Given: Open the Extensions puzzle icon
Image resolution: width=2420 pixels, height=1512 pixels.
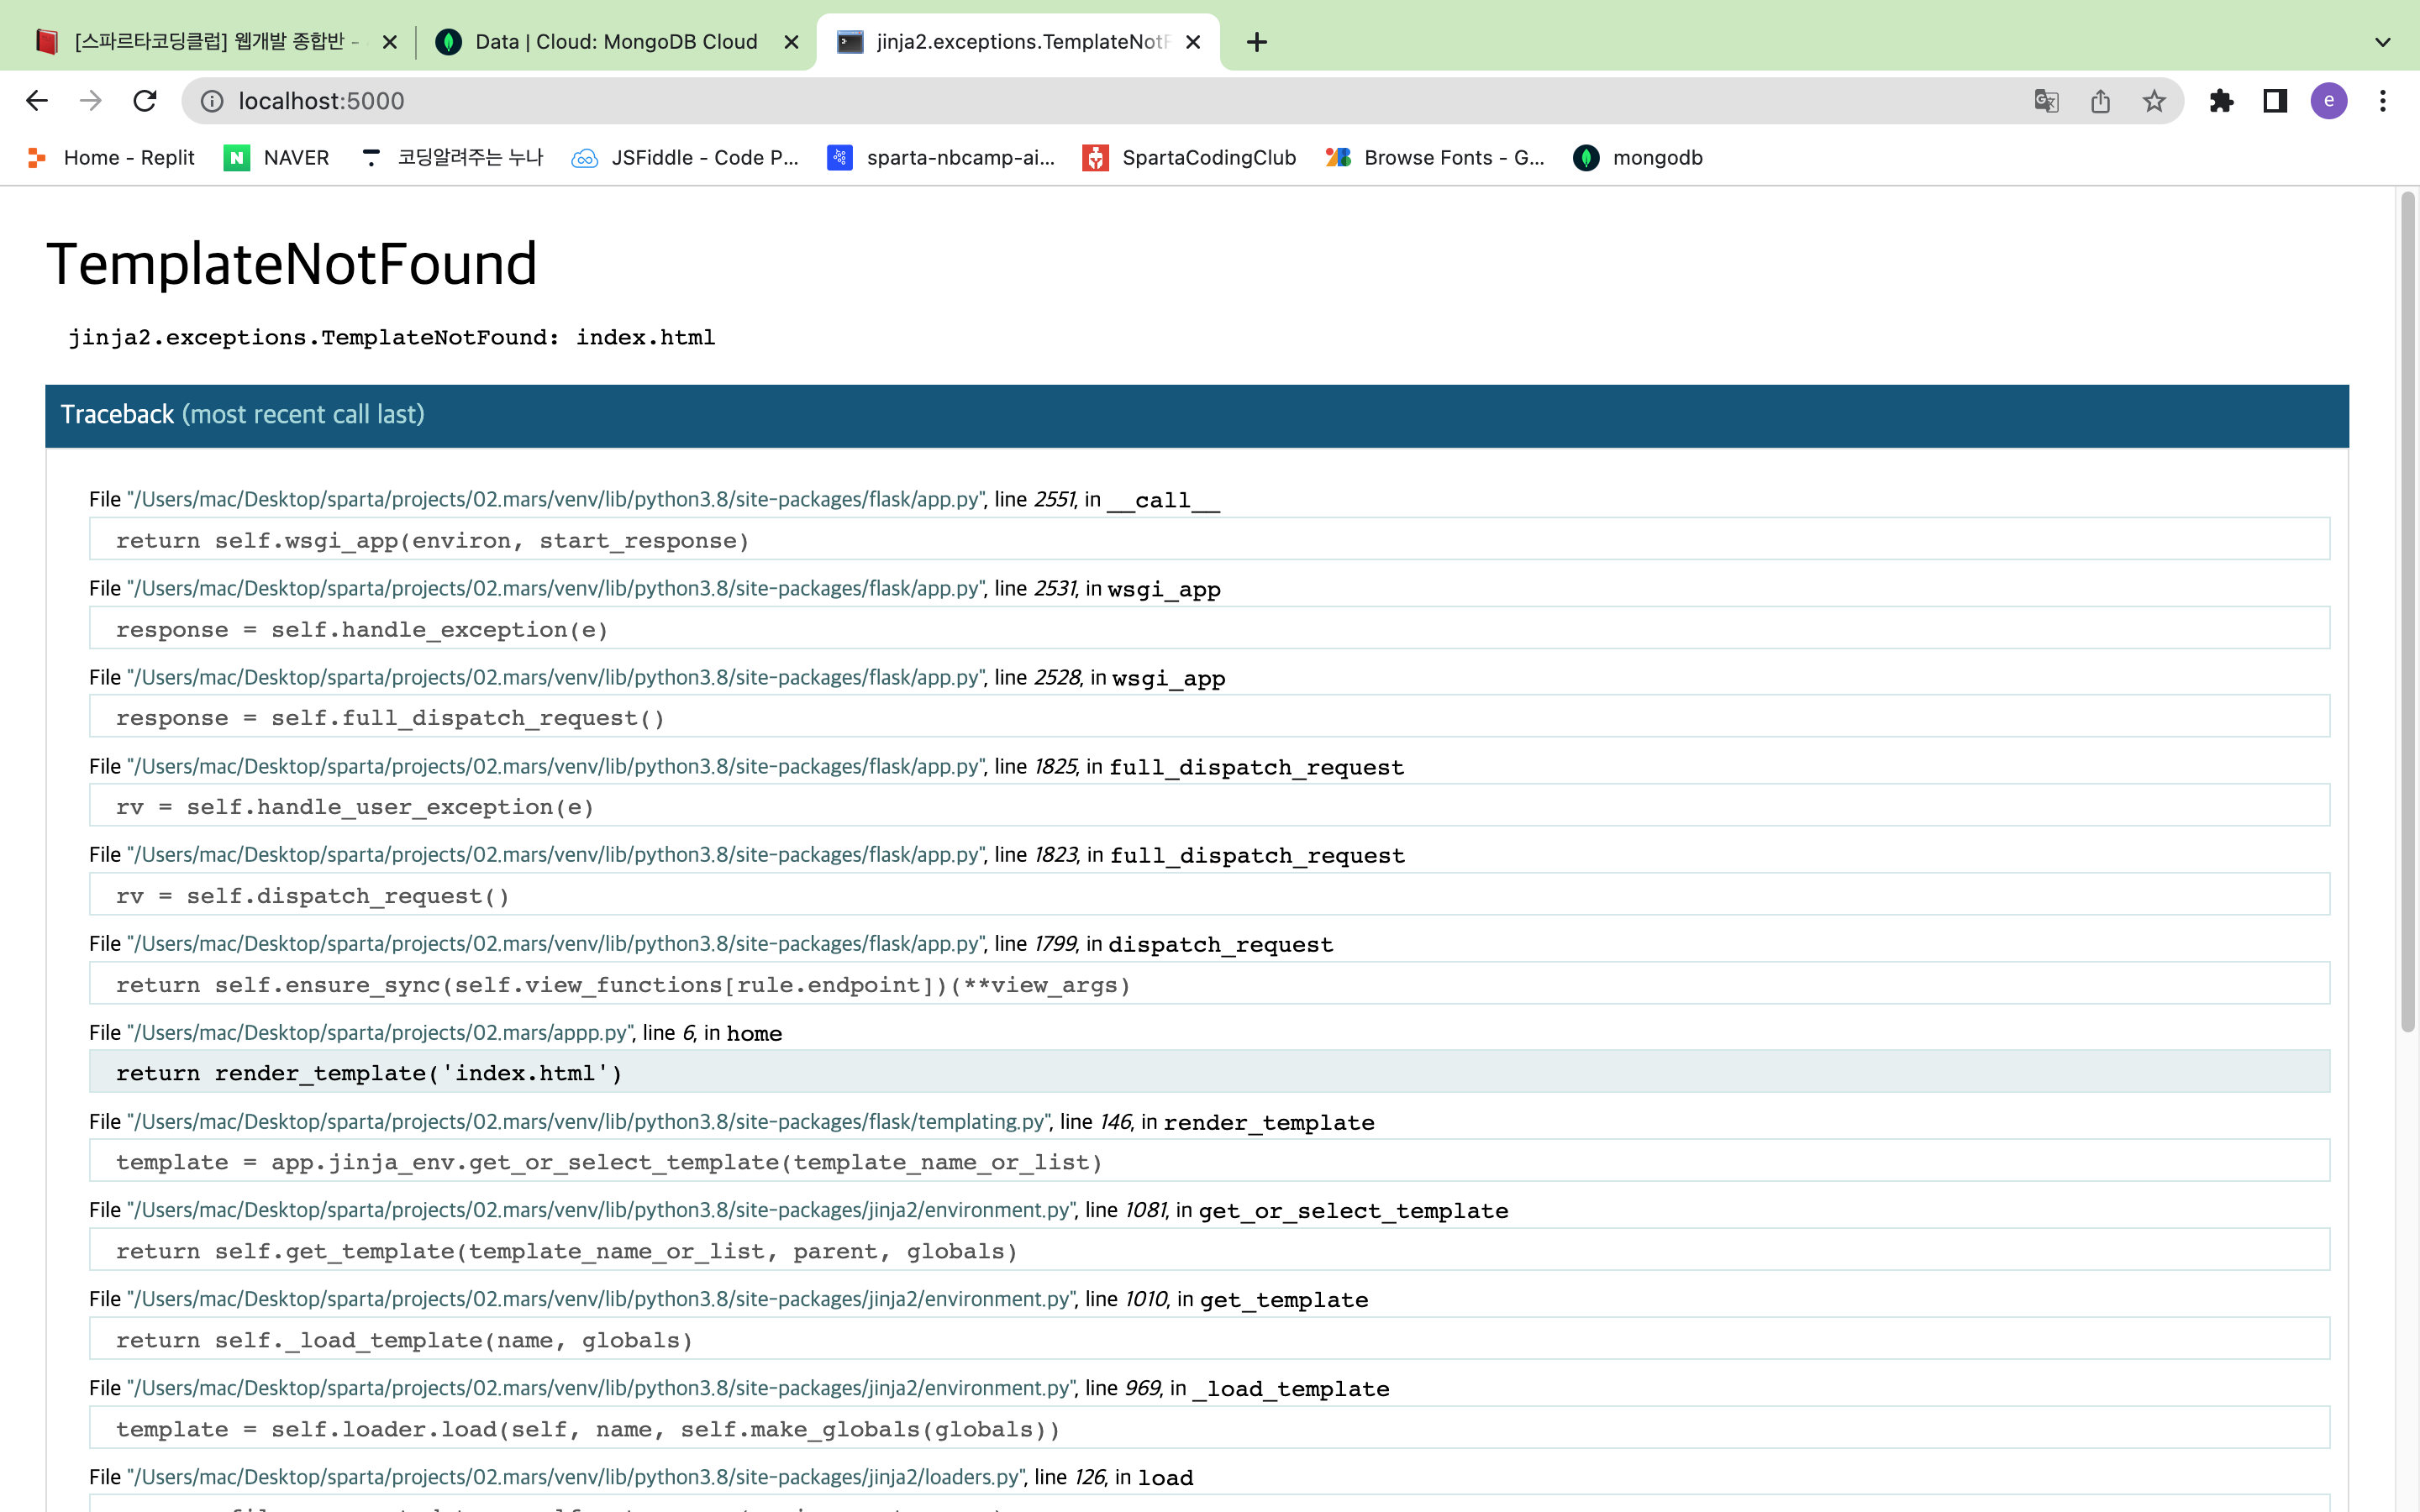Looking at the screenshot, I should coord(2221,101).
